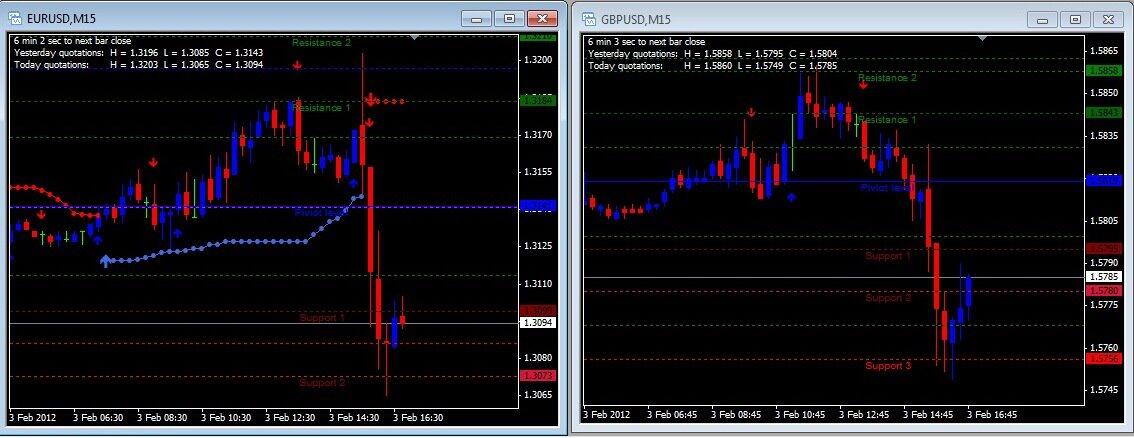Click the chart shift triangle in GBPUSD window
Screen dimensions: 1134x438
coord(982,37)
